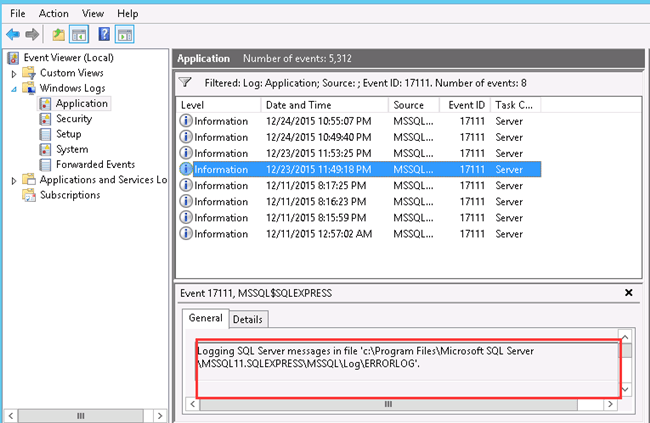Screen dimensions: 650x423
Task: Open the Action menu
Action: pos(53,14)
